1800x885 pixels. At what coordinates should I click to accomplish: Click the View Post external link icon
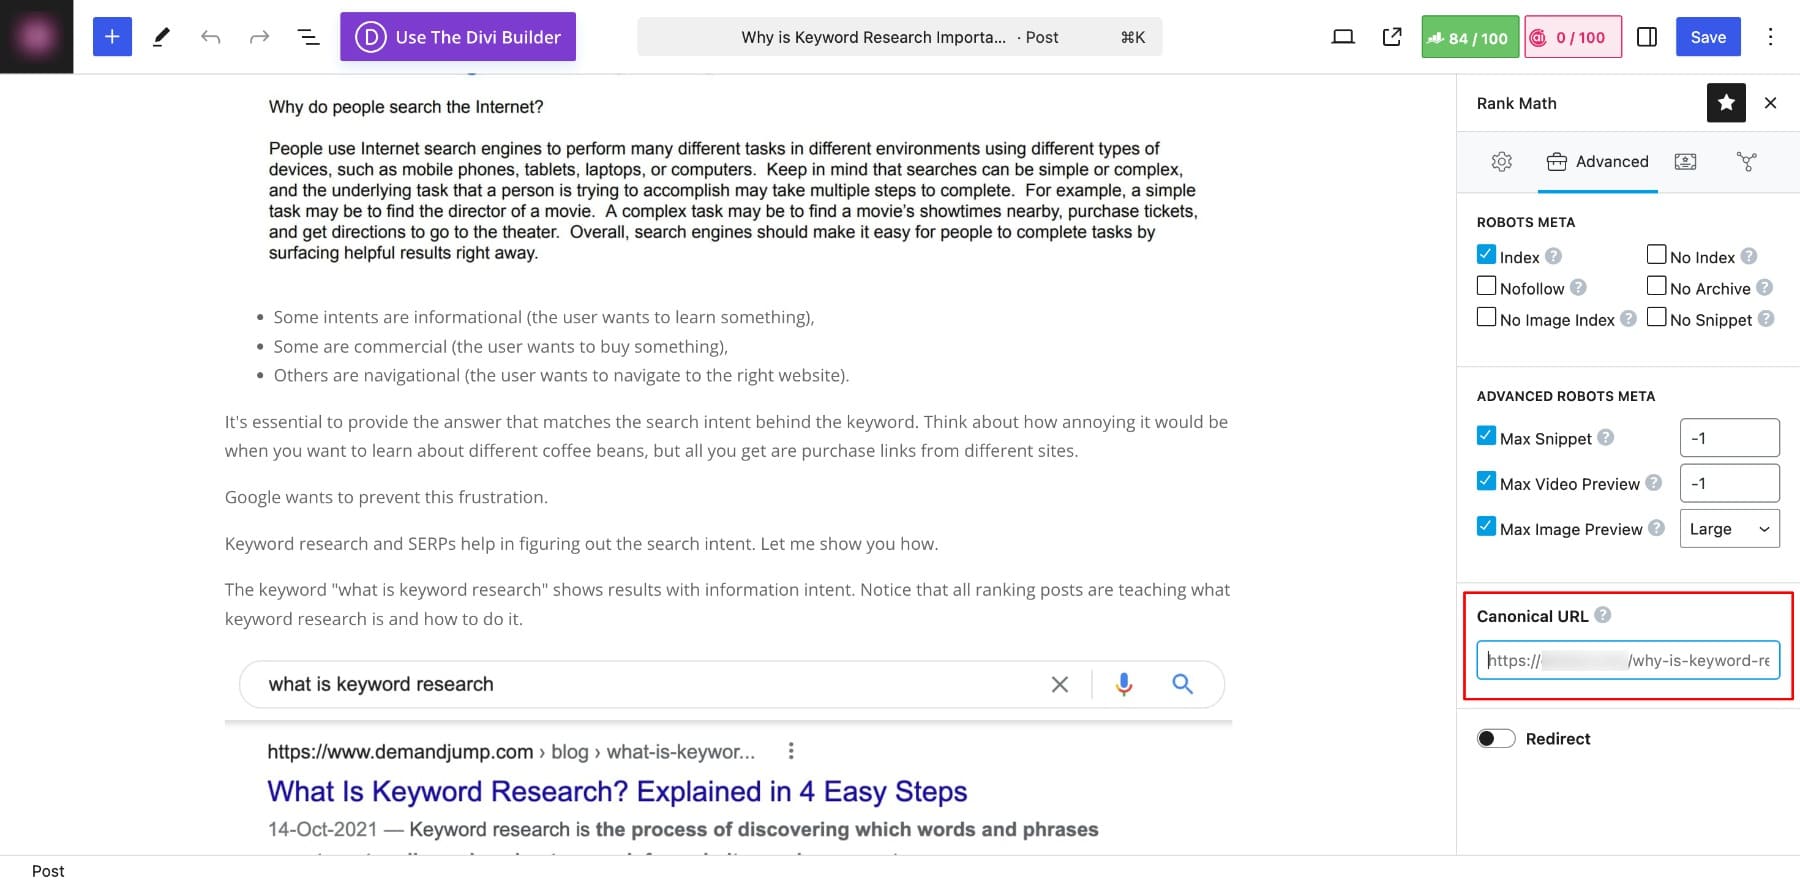pos(1391,37)
